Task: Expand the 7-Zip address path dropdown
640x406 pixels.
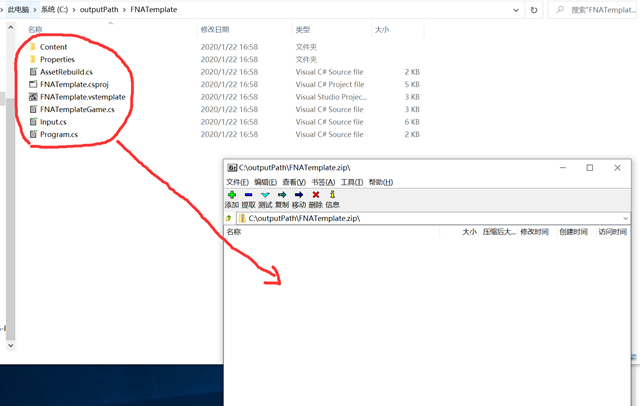Action: [625, 218]
